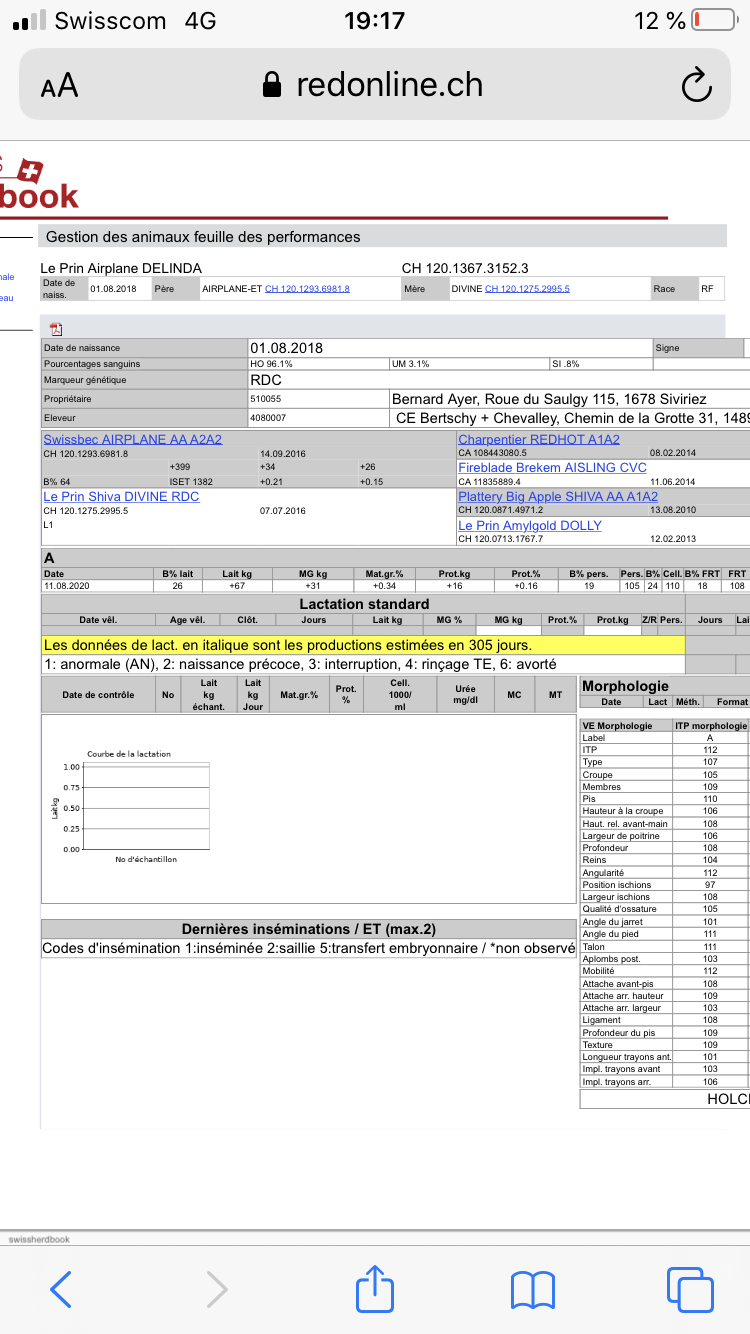The width and height of the screenshot is (750, 1334).
Task: Open Charpentier REDHOT A1A2 link
Action: 538,439
